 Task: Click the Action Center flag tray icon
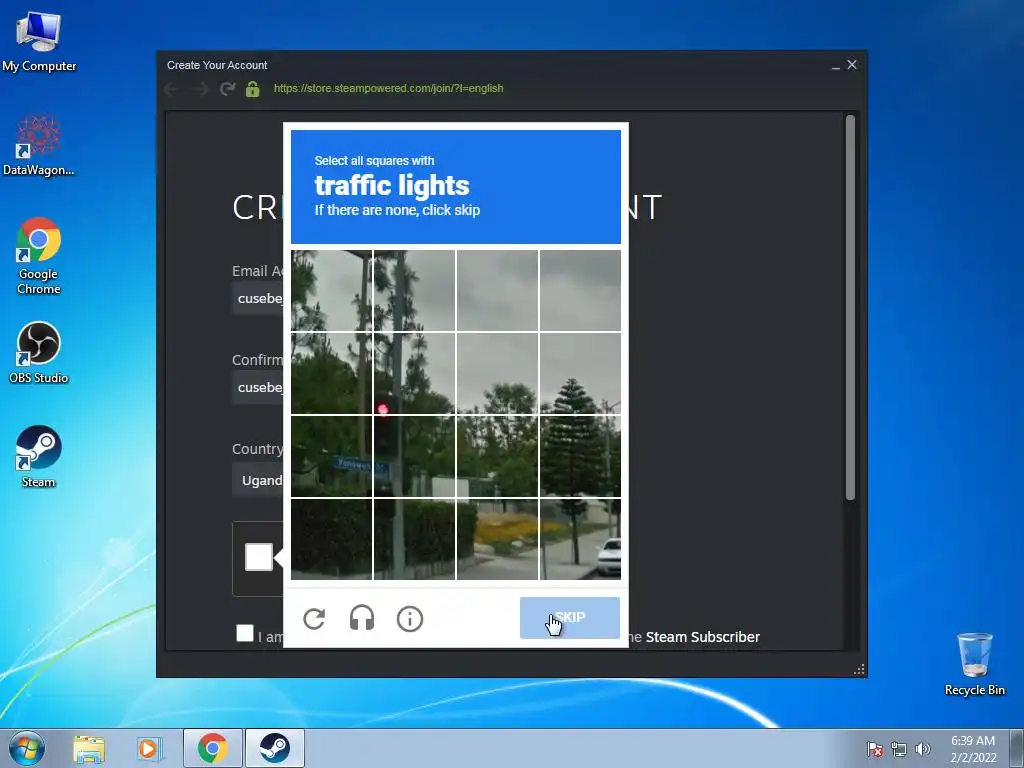[874, 749]
